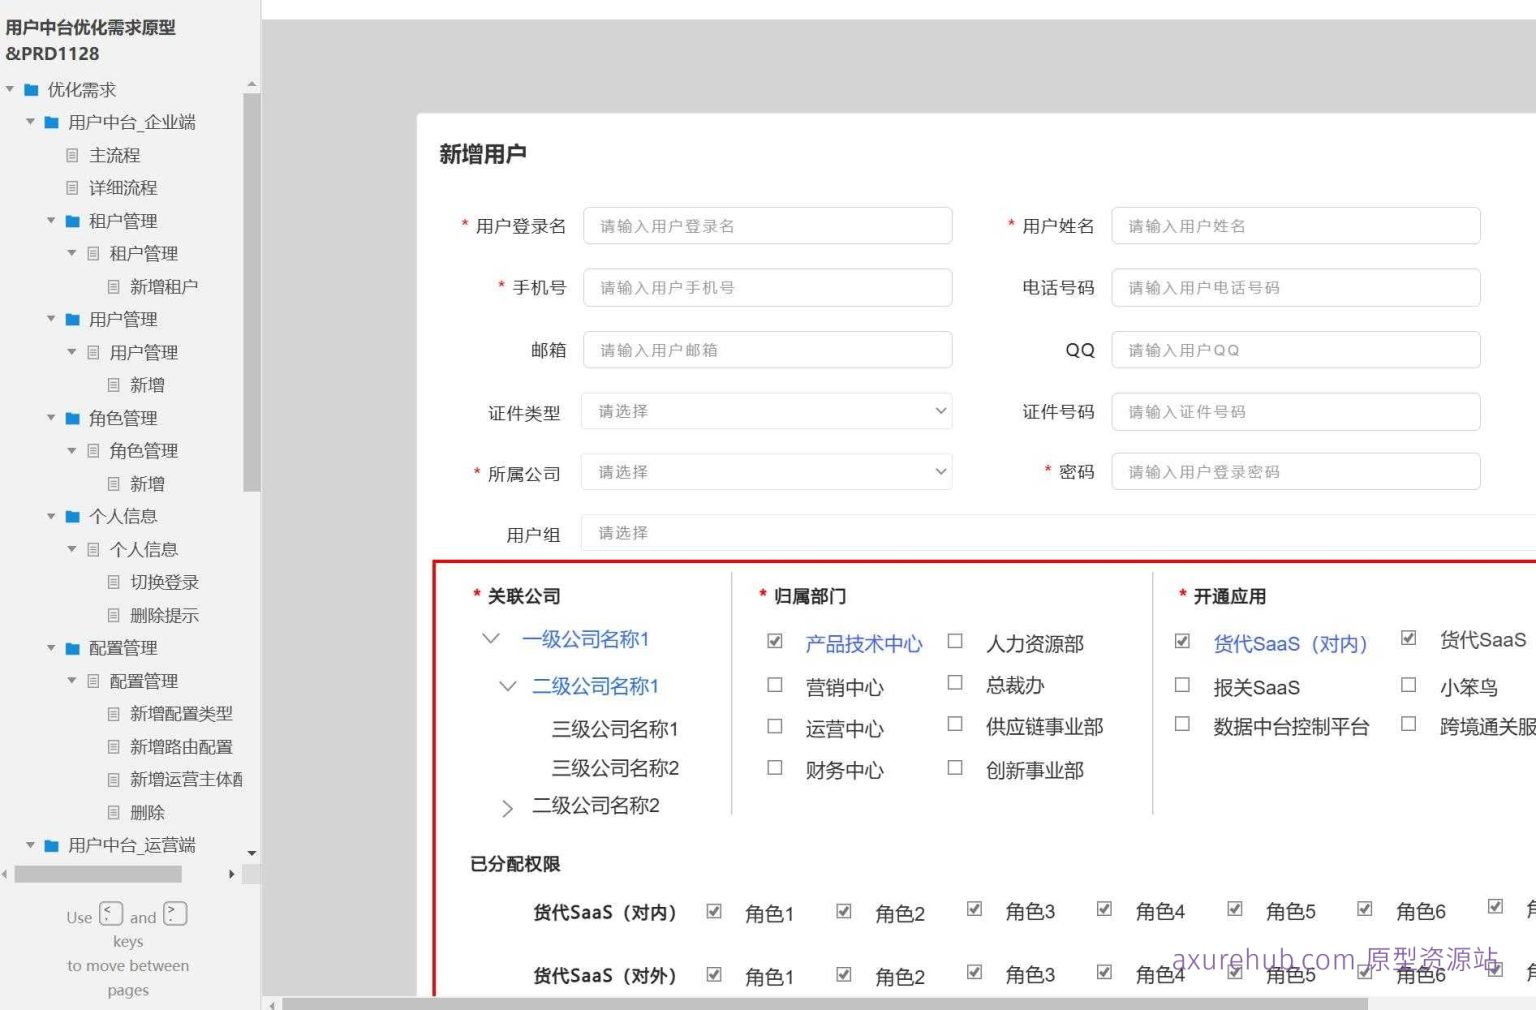
Task: Open the 所属公司 dropdown
Action: (766, 472)
